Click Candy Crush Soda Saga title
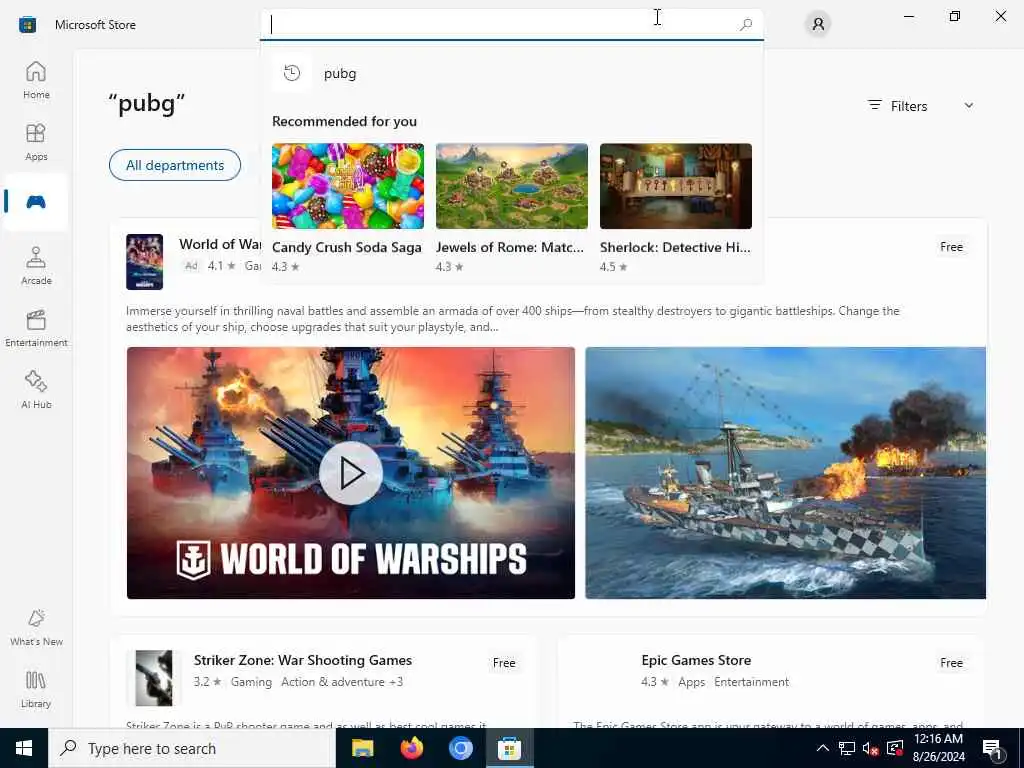The height and width of the screenshot is (768, 1024). click(x=347, y=248)
